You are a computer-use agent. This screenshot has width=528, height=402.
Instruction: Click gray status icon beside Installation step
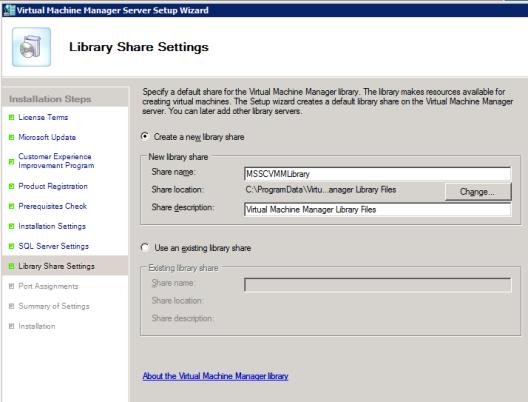pos(11,326)
